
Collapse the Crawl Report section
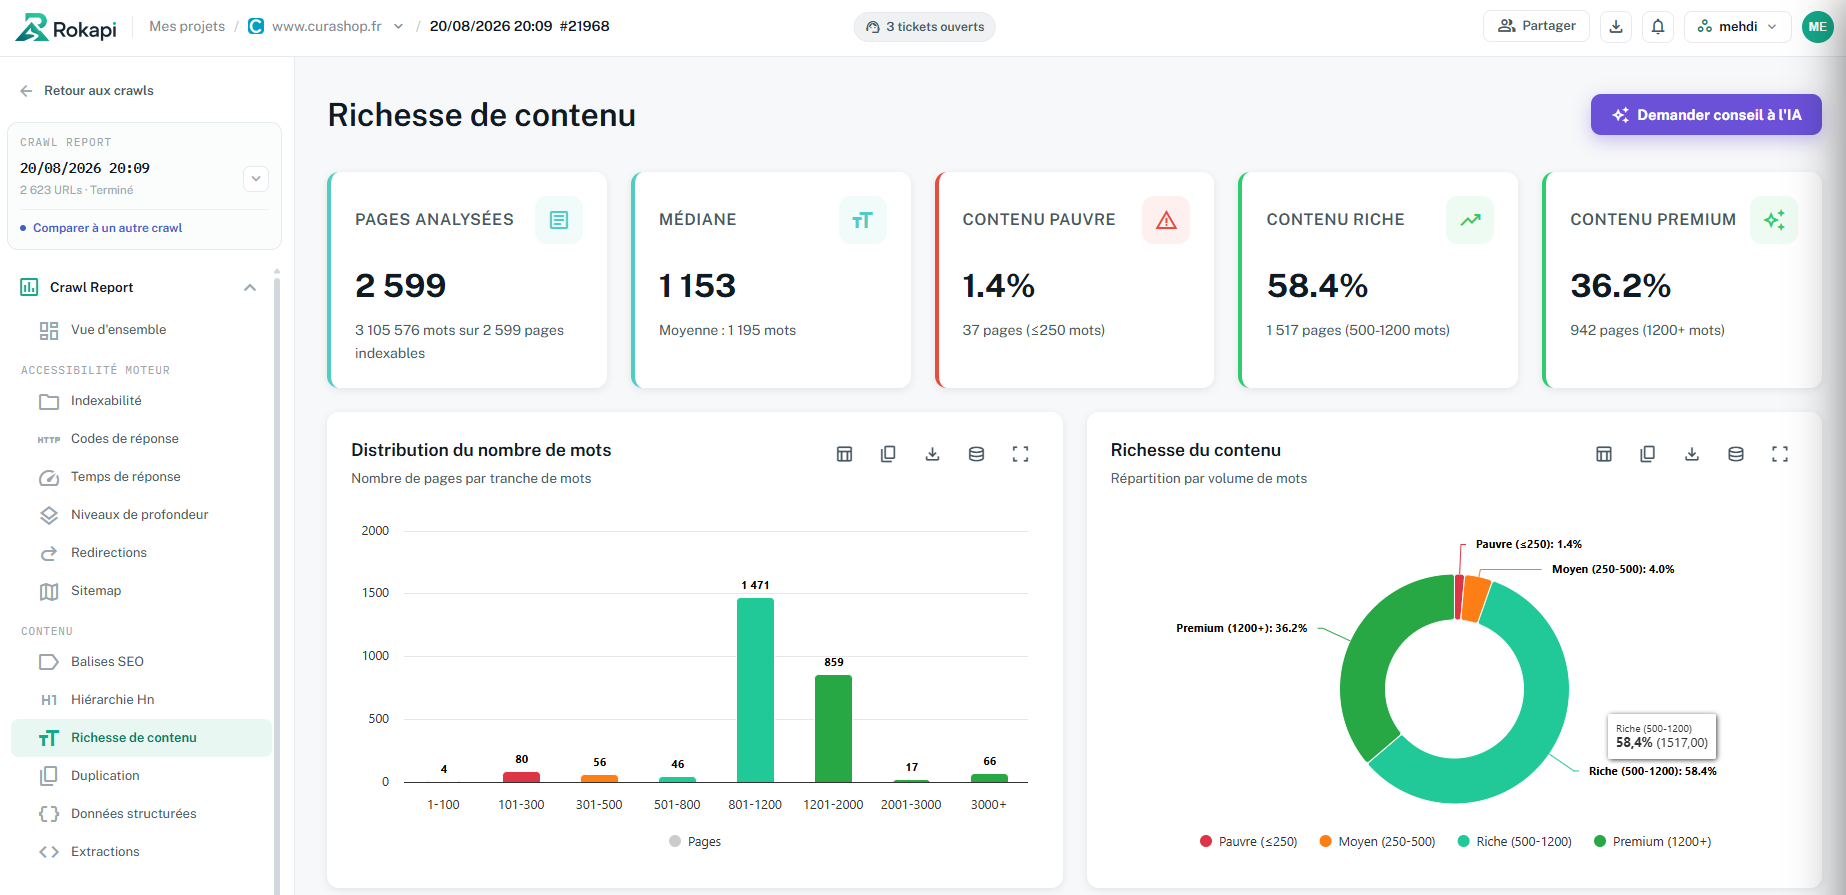tap(250, 288)
